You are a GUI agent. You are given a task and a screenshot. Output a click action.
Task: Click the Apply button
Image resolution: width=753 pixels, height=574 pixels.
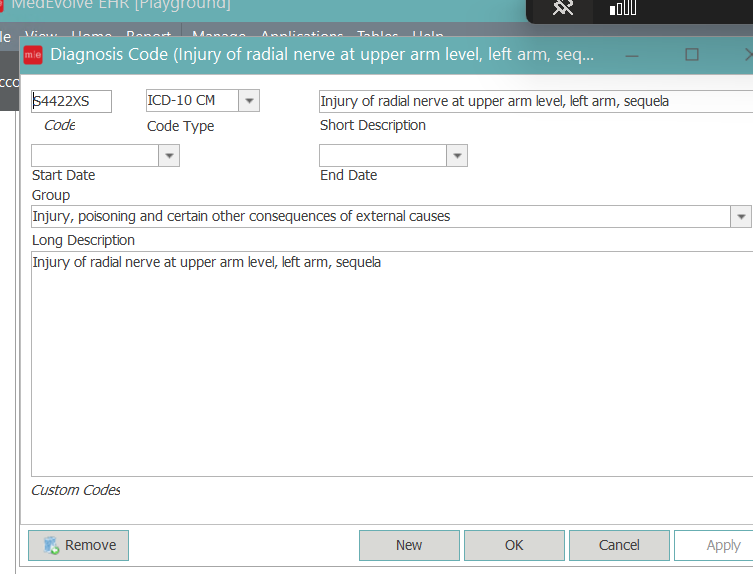(x=720, y=545)
